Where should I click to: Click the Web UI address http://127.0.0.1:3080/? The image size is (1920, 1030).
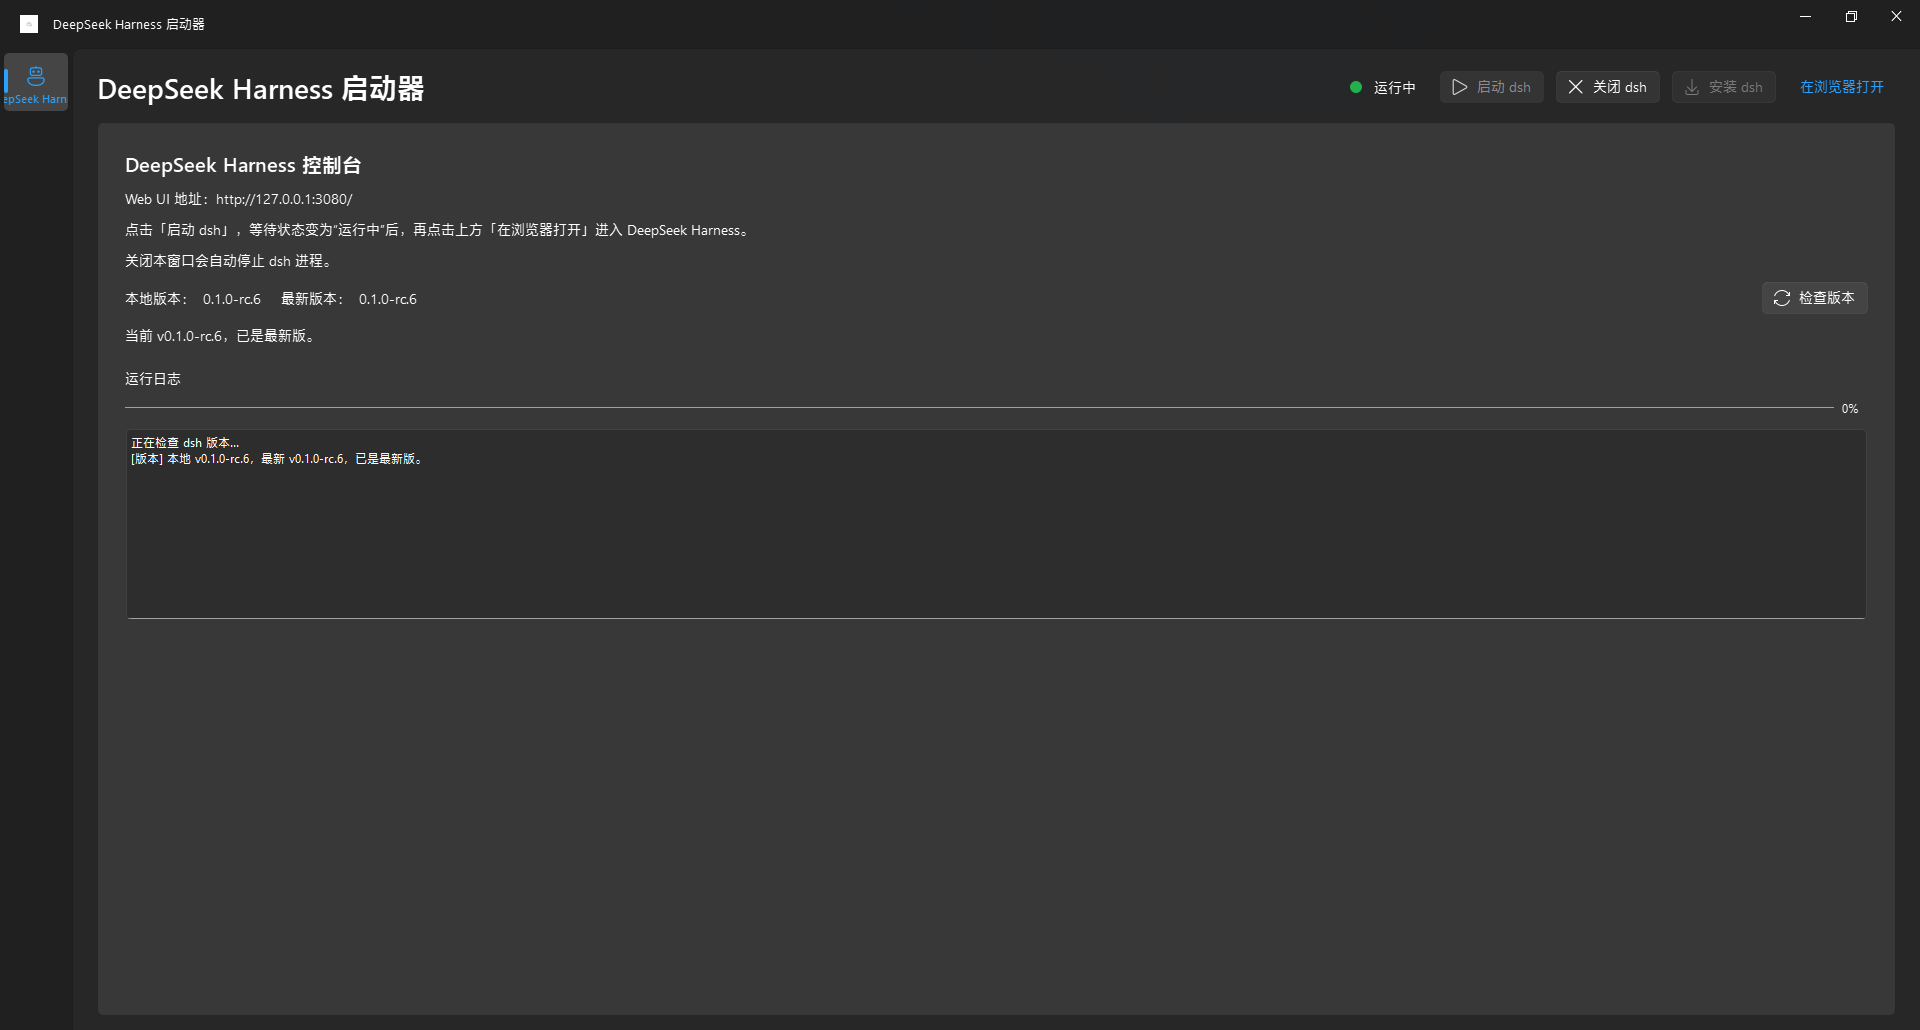click(x=284, y=199)
